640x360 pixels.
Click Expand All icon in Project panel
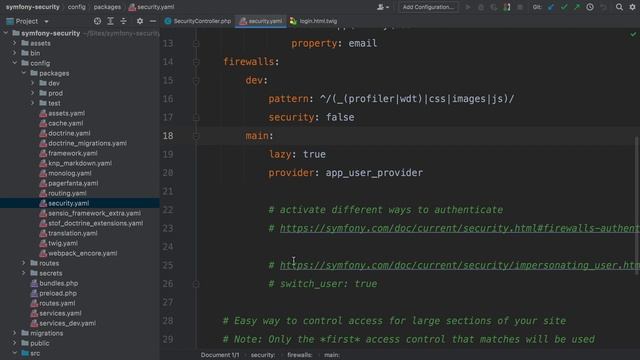[110, 21]
